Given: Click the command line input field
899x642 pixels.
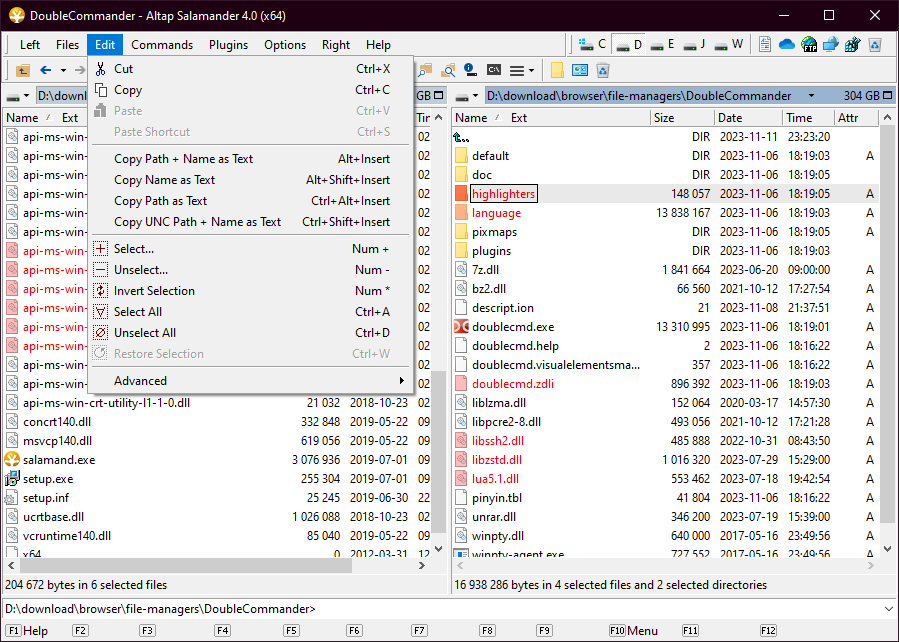Looking at the screenshot, I should pos(600,609).
